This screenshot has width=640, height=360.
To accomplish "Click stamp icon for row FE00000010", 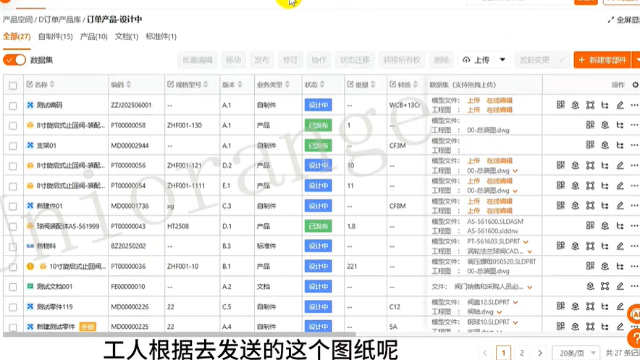I will click(x=590, y=286).
